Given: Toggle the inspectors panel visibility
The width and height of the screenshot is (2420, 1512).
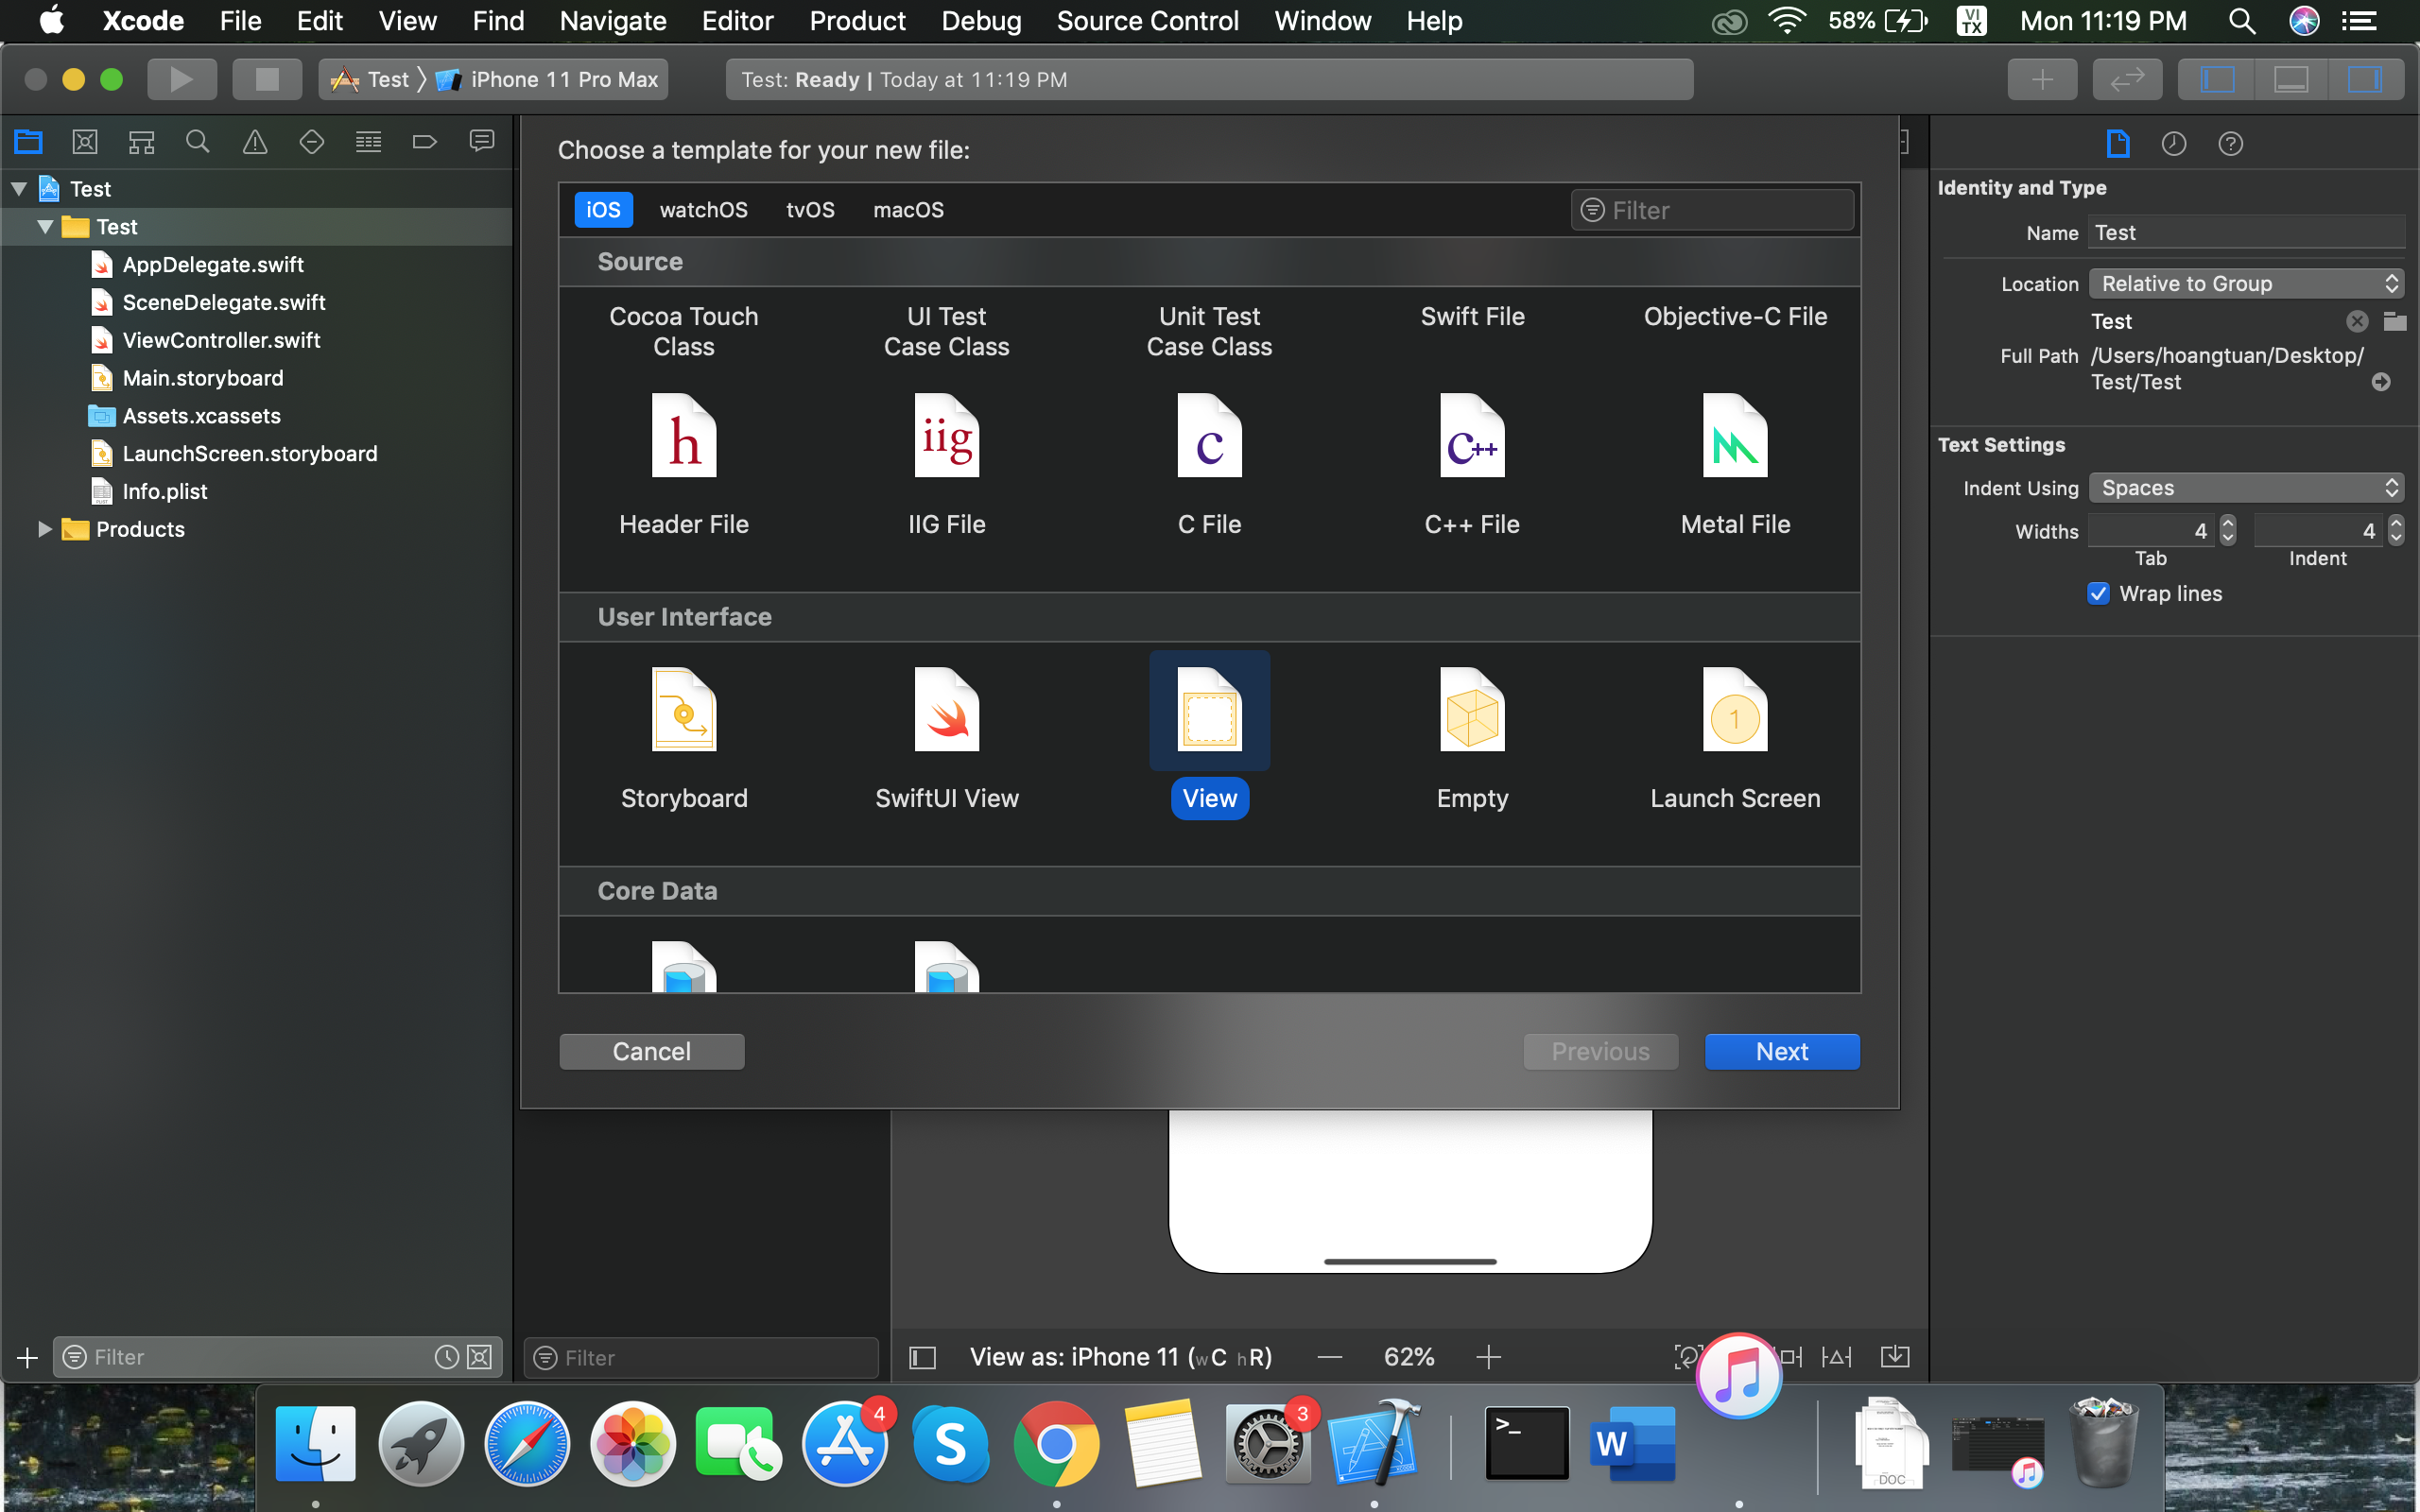Looking at the screenshot, I should 2365,79.
